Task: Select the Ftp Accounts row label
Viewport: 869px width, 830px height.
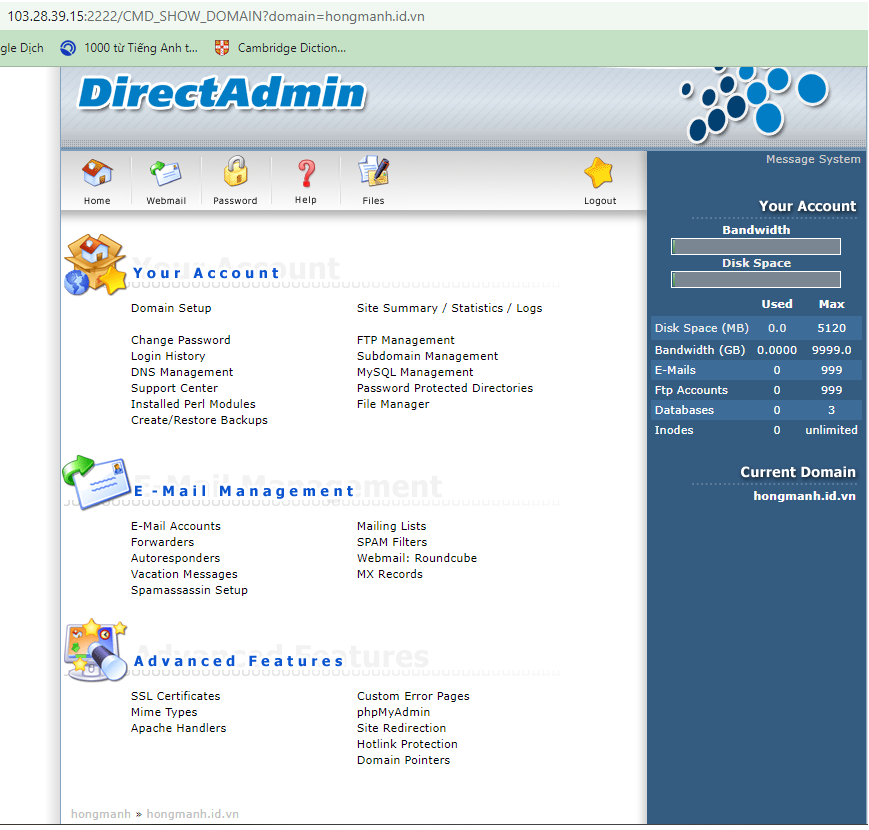Action: point(691,391)
